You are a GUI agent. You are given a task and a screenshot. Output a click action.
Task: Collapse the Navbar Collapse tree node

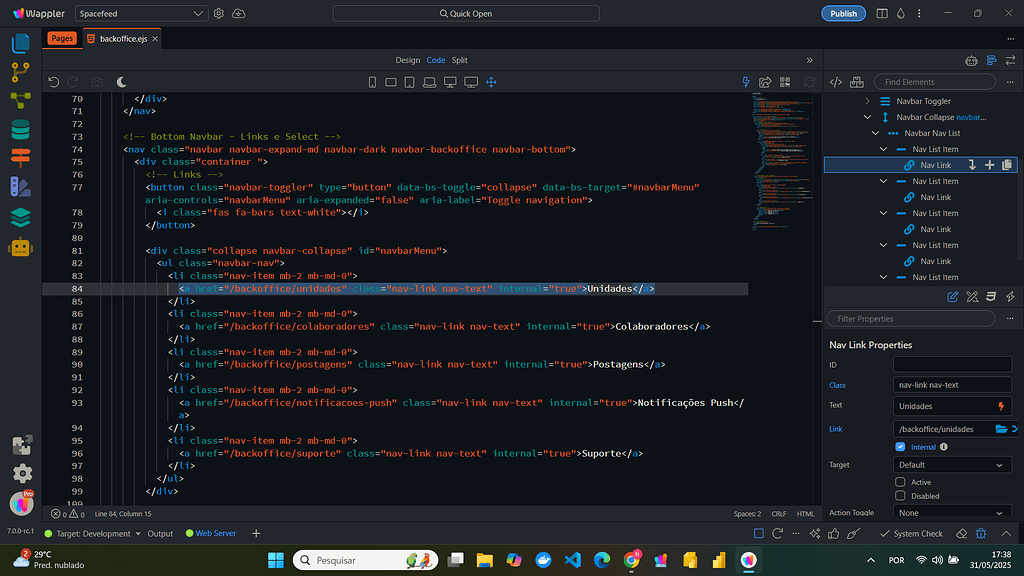pos(868,116)
